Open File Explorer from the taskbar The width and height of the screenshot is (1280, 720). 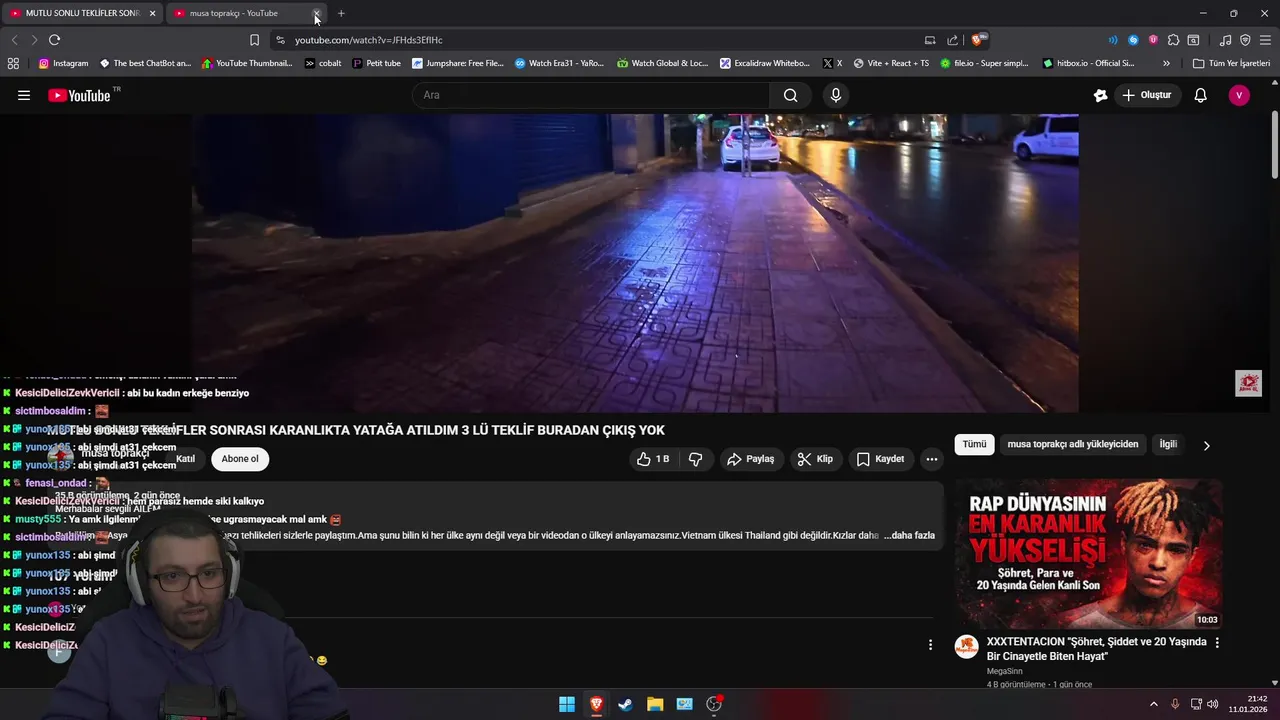pos(655,704)
